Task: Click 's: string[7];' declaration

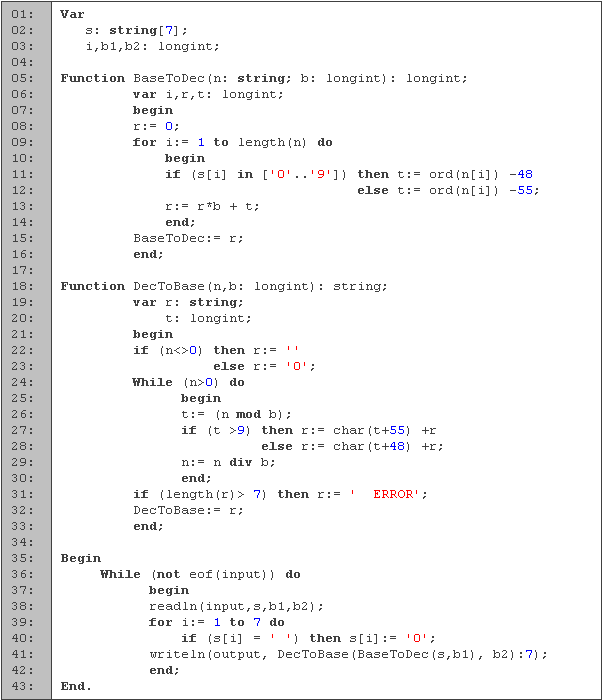Action: coord(137,30)
